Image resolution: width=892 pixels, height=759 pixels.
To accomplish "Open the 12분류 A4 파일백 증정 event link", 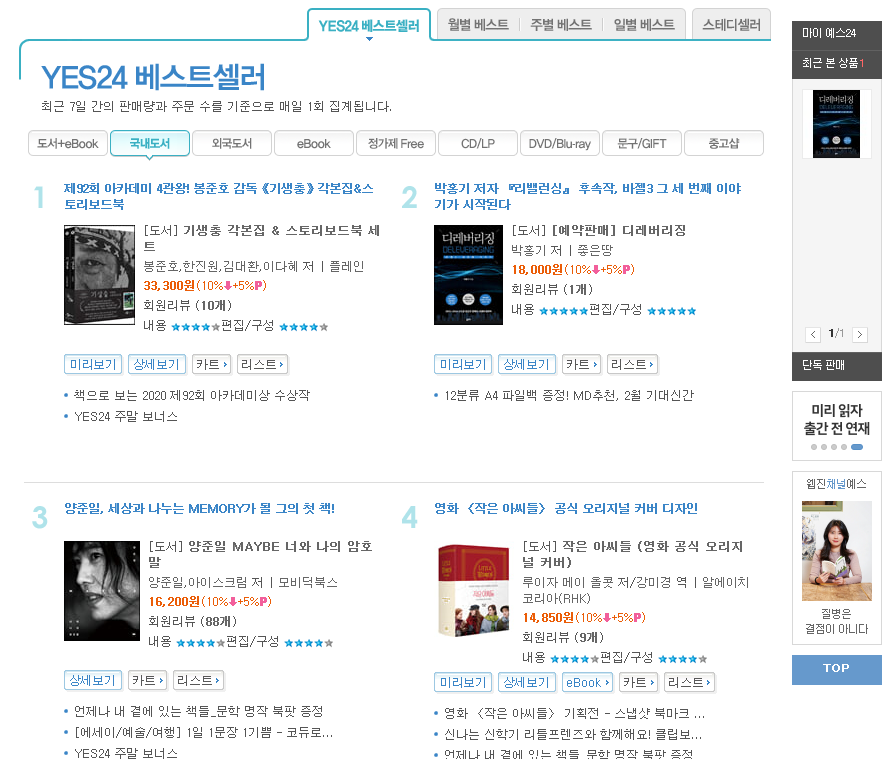I will tap(569, 395).
